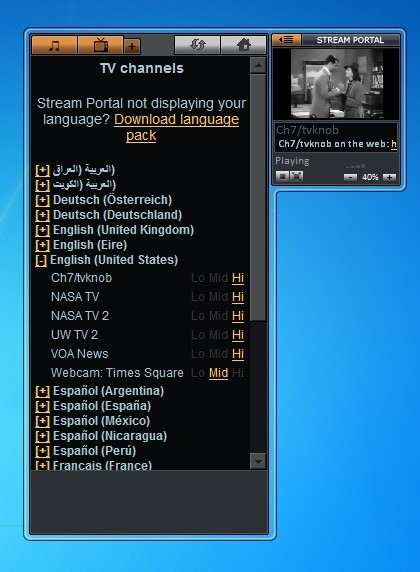Viewport: 420px width, 572px height.
Task: Play VOA News in Hi quality
Action: coord(238,353)
